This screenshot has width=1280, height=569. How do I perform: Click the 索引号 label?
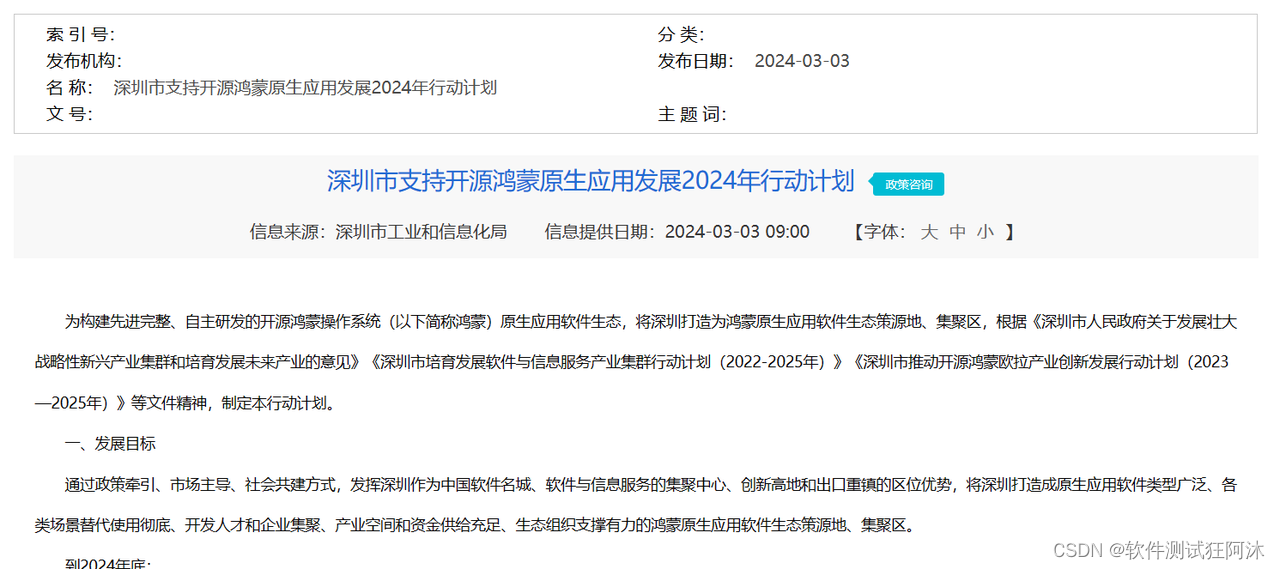[x=80, y=35]
